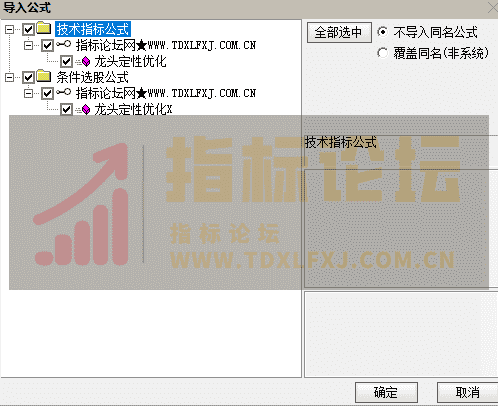Click key icon under 条件选股公式 group
498x406 pixels.
pyautogui.click(x=63, y=92)
